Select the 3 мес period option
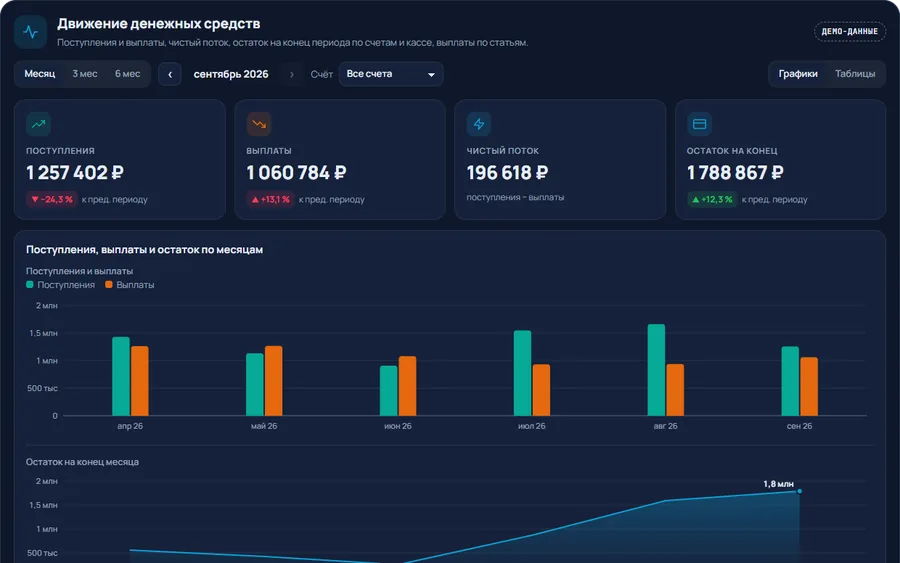 (x=85, y=74)
